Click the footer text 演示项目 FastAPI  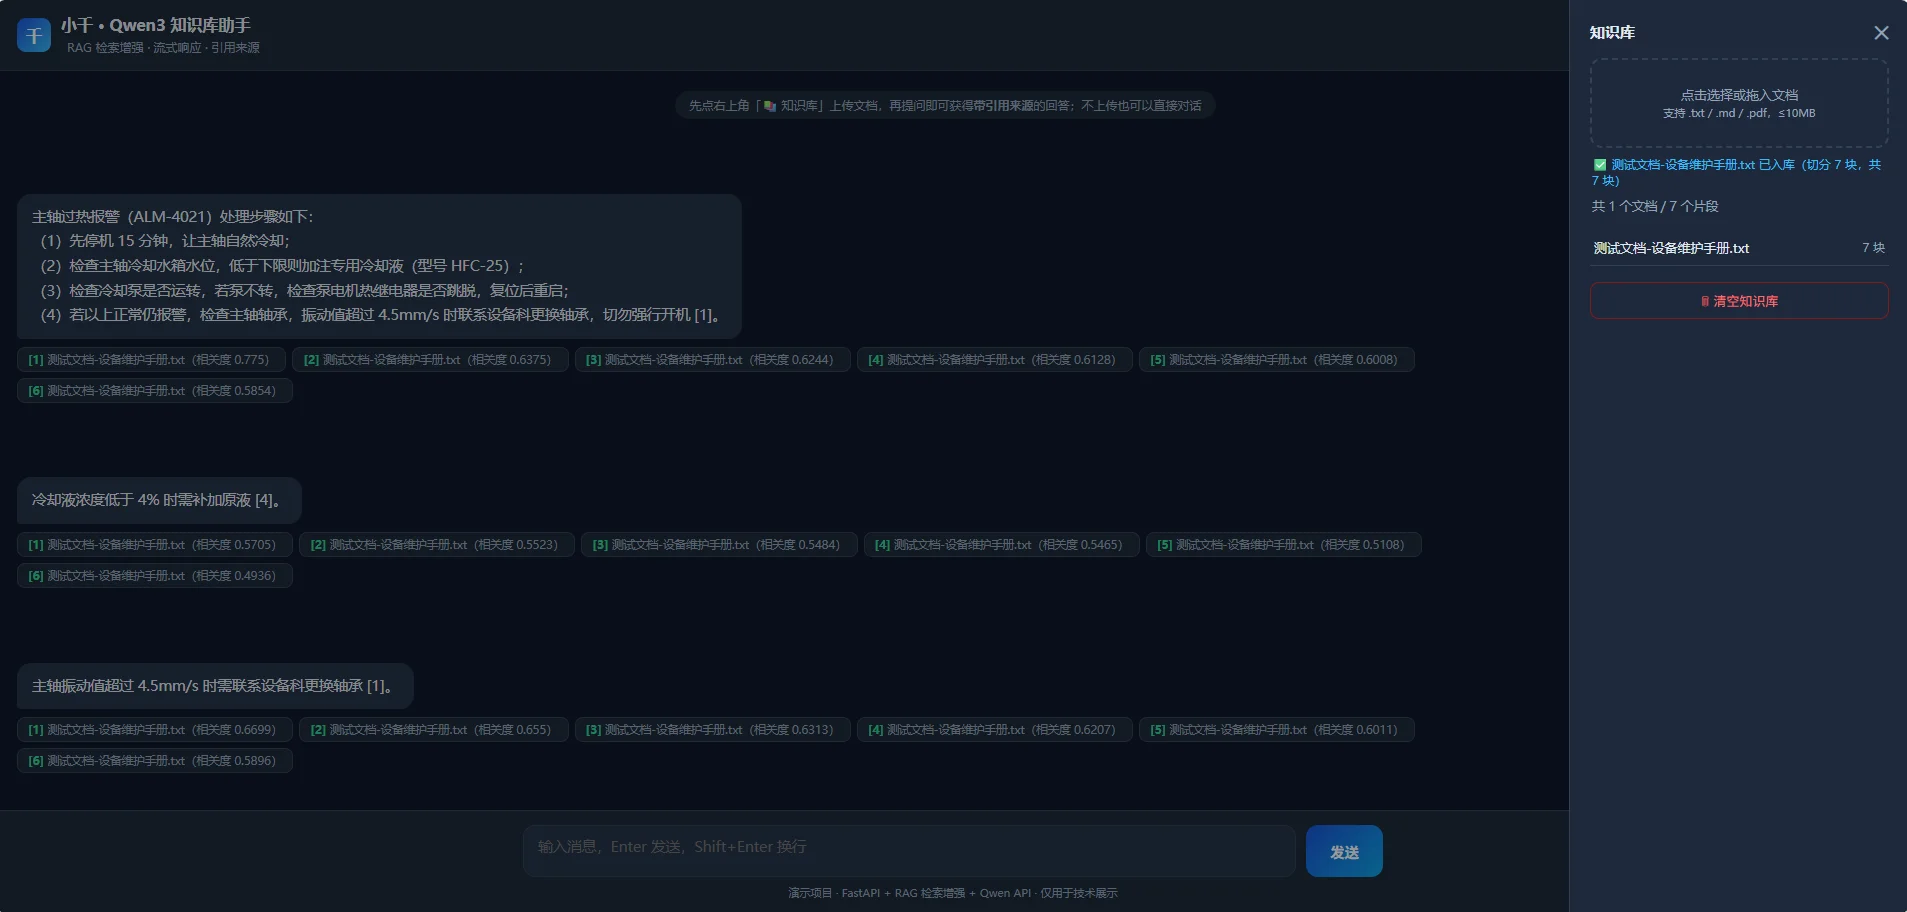(952, 893)
